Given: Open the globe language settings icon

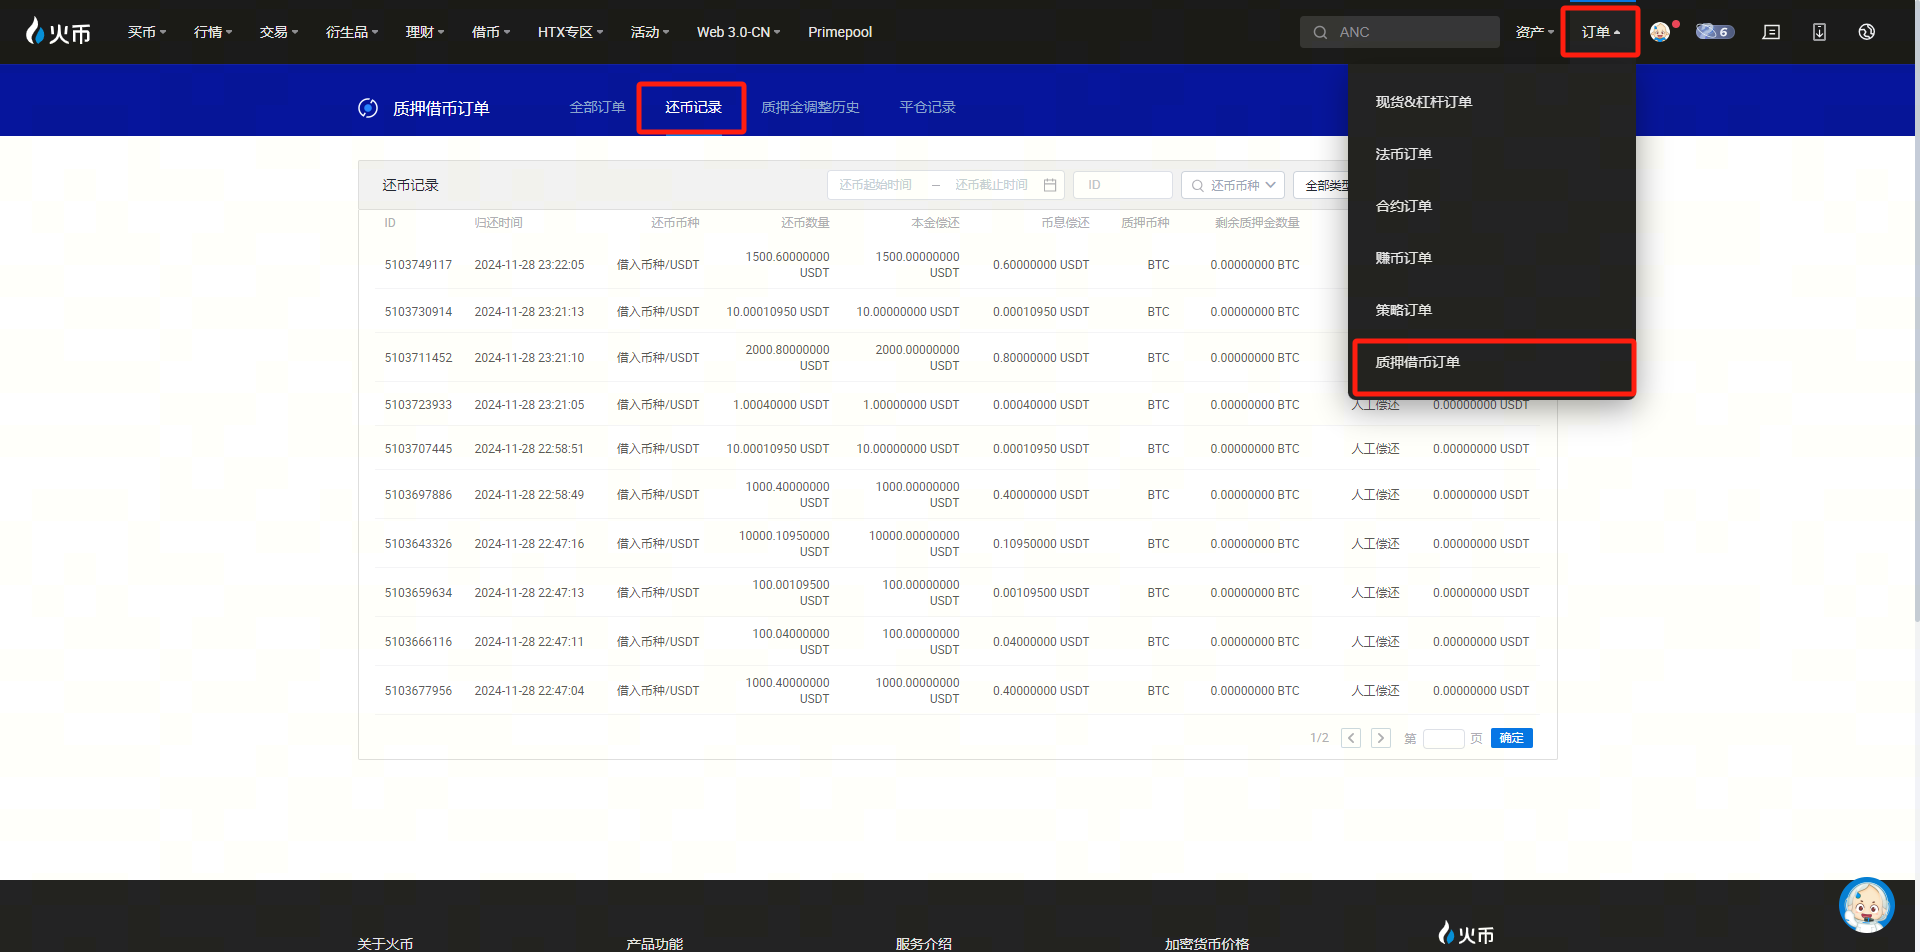Looking at the screenshot, I should pos(1866,32).
